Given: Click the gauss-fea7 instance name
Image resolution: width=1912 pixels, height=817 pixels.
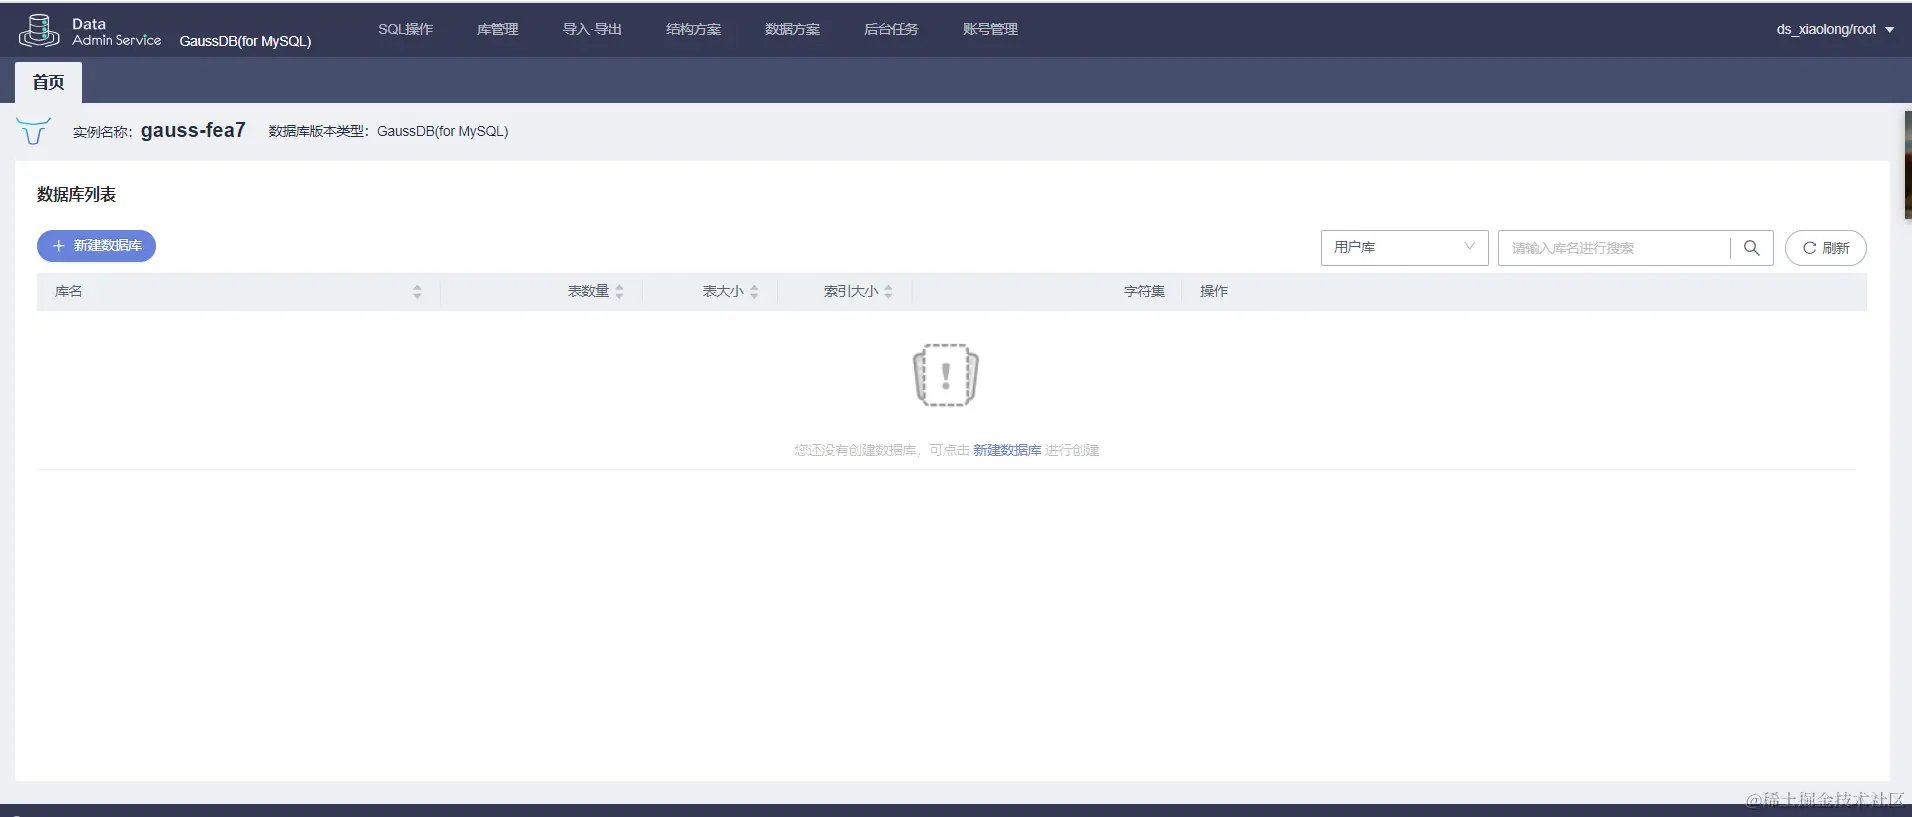Looking at the screenshot, I should (x=193, y=131).
